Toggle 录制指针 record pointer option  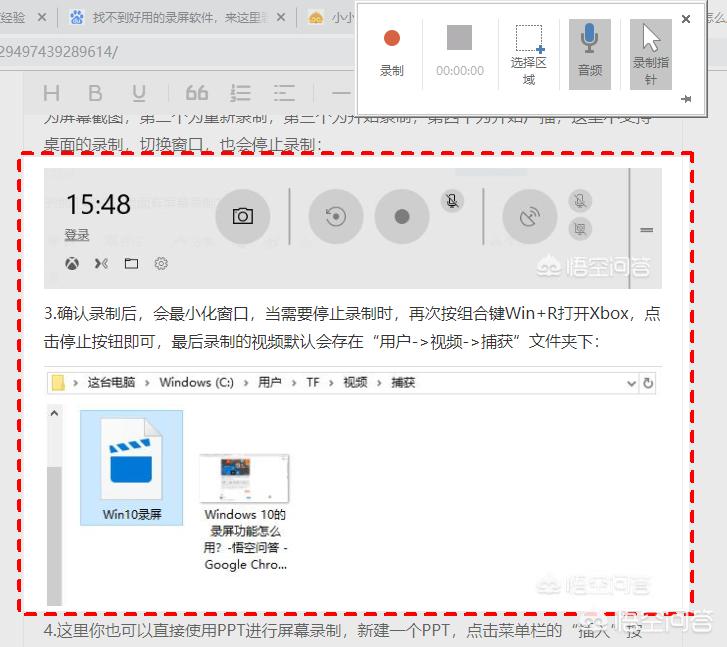point(650,54)
